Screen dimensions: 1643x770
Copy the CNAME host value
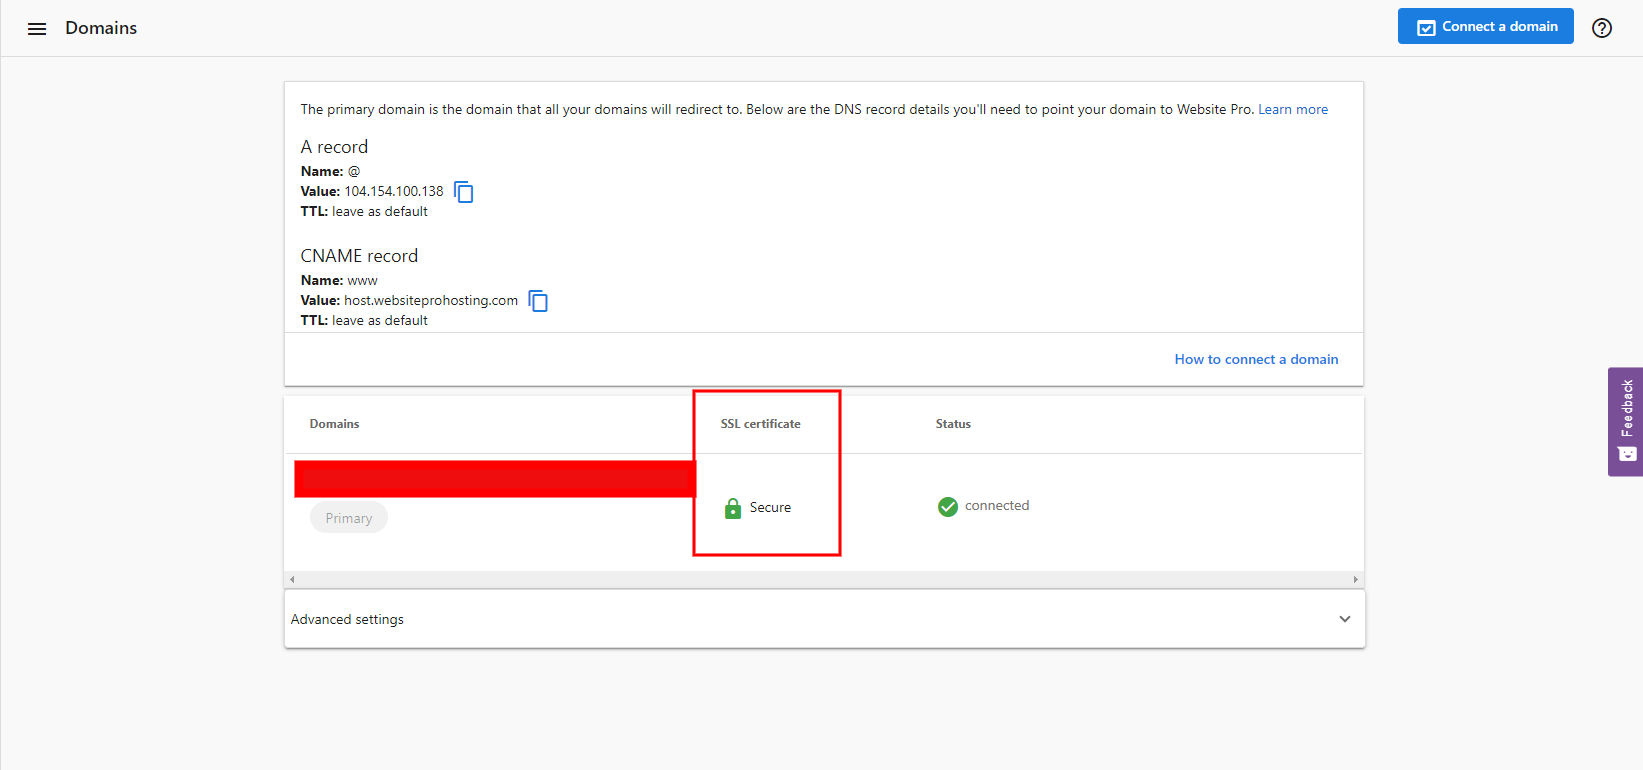coord(538,301)
